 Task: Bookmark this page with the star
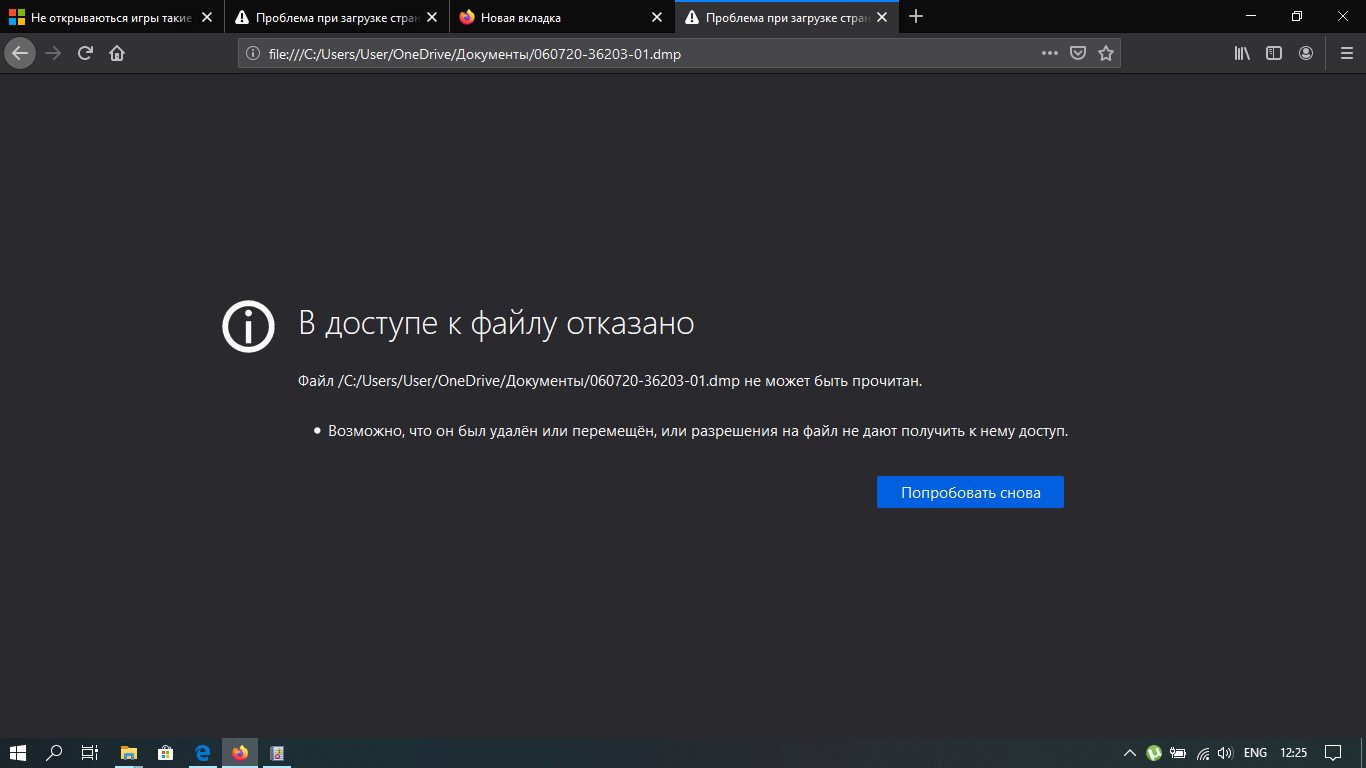1106,53
